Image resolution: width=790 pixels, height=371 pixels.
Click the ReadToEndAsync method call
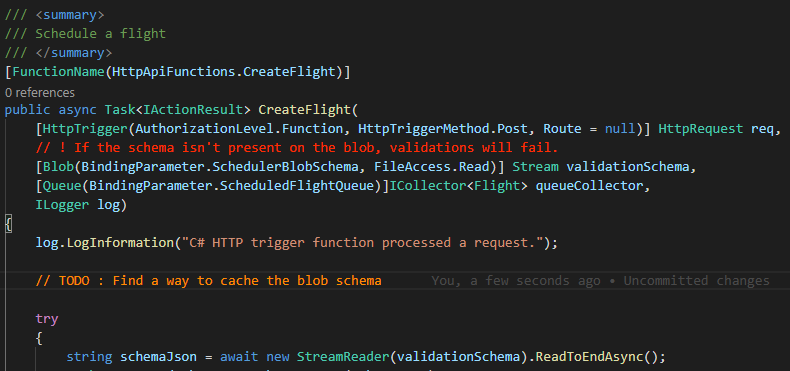pos(589,357)
